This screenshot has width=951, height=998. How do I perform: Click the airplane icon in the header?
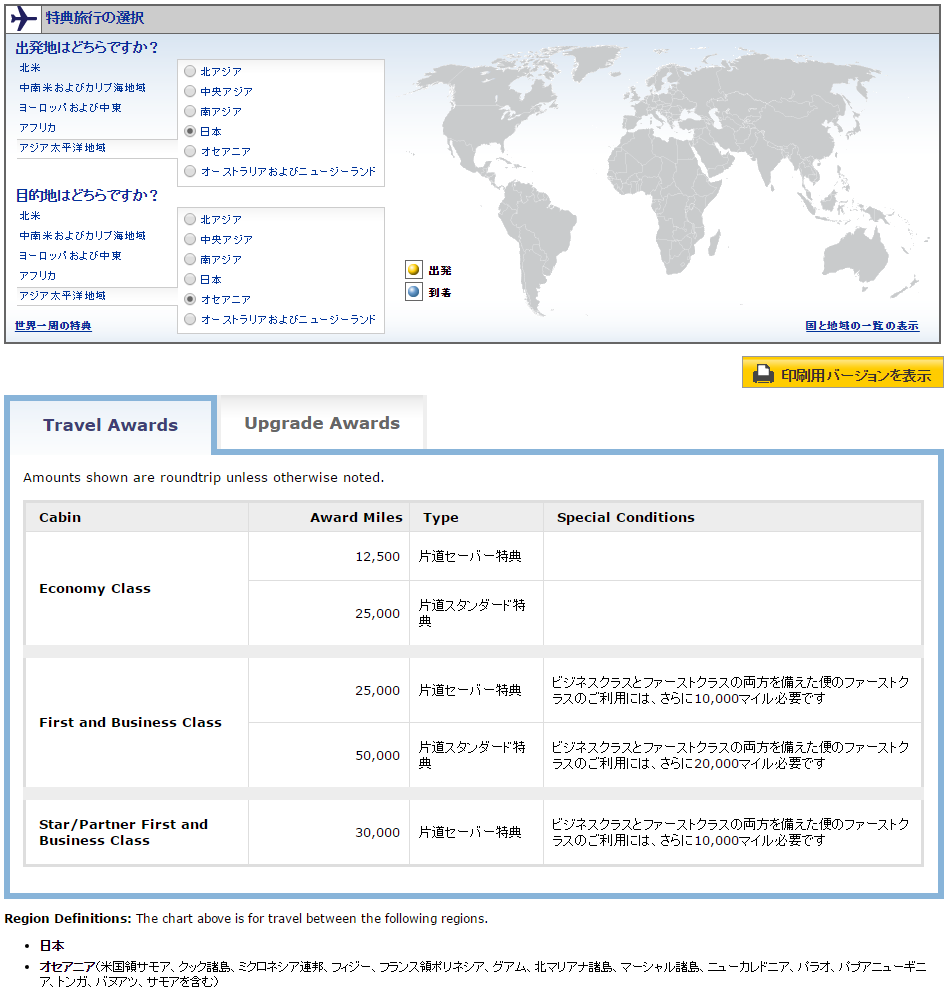click(x=24, y=18)
